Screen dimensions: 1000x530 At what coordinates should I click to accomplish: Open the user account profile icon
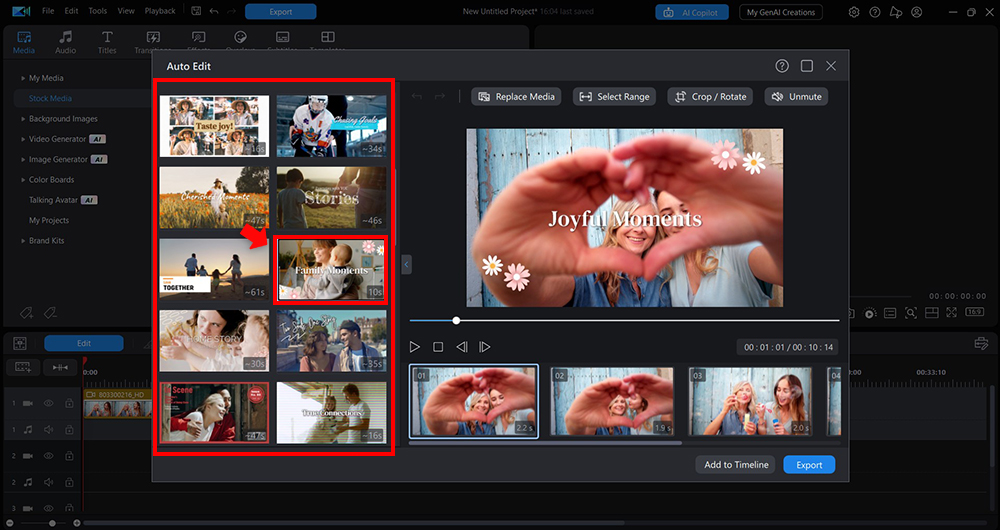point(916,12)
